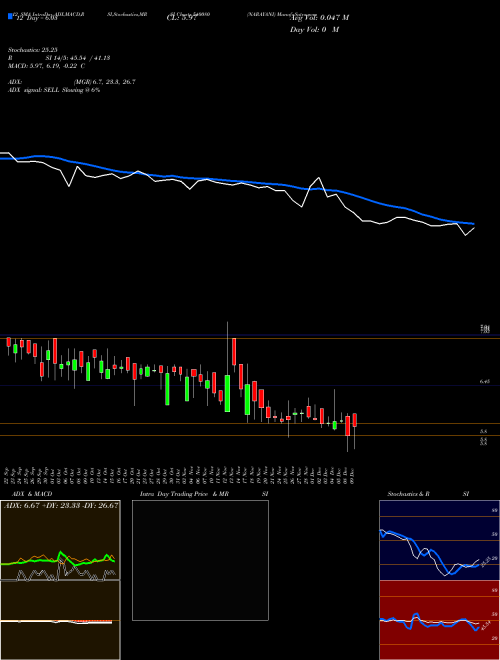The width and height of the screenshot is (500, 660).
Task: Click the RSI 14/5 value line
Action: click(x=59, y=58)
